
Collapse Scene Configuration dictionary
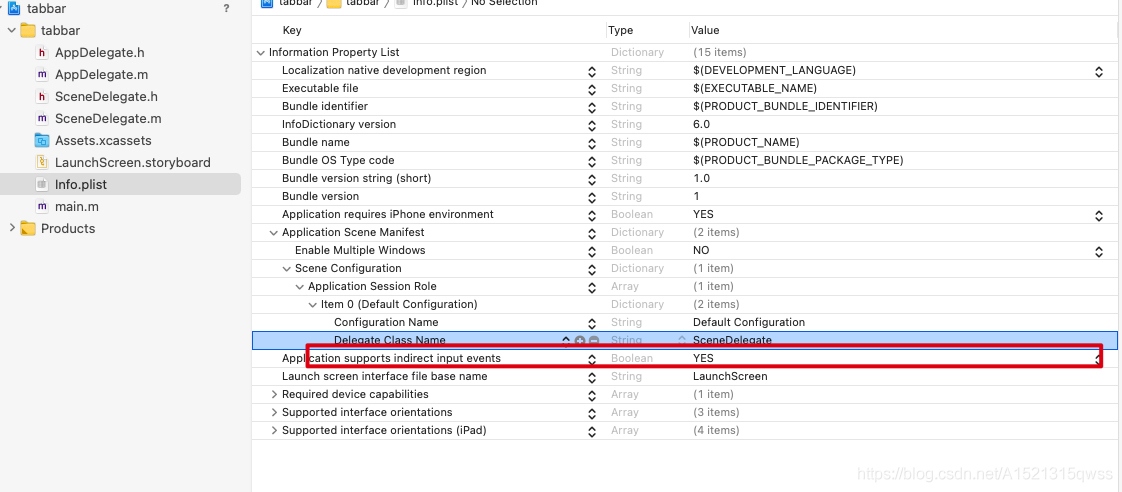pos(286,268)
